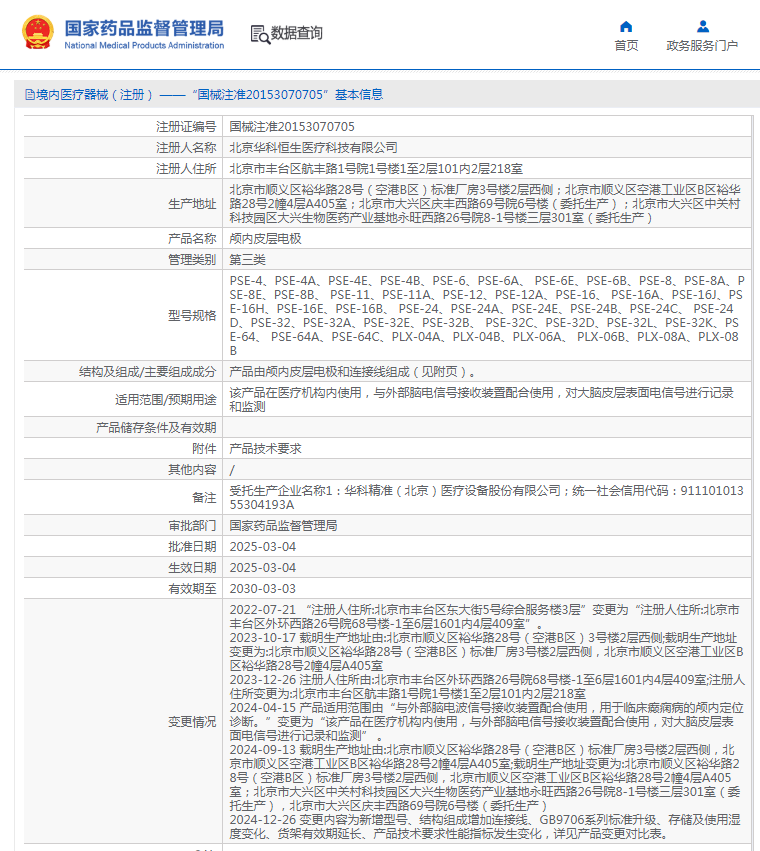Click the slash value in 其他内容 row
760x851 pixels.
coord(232,470)
